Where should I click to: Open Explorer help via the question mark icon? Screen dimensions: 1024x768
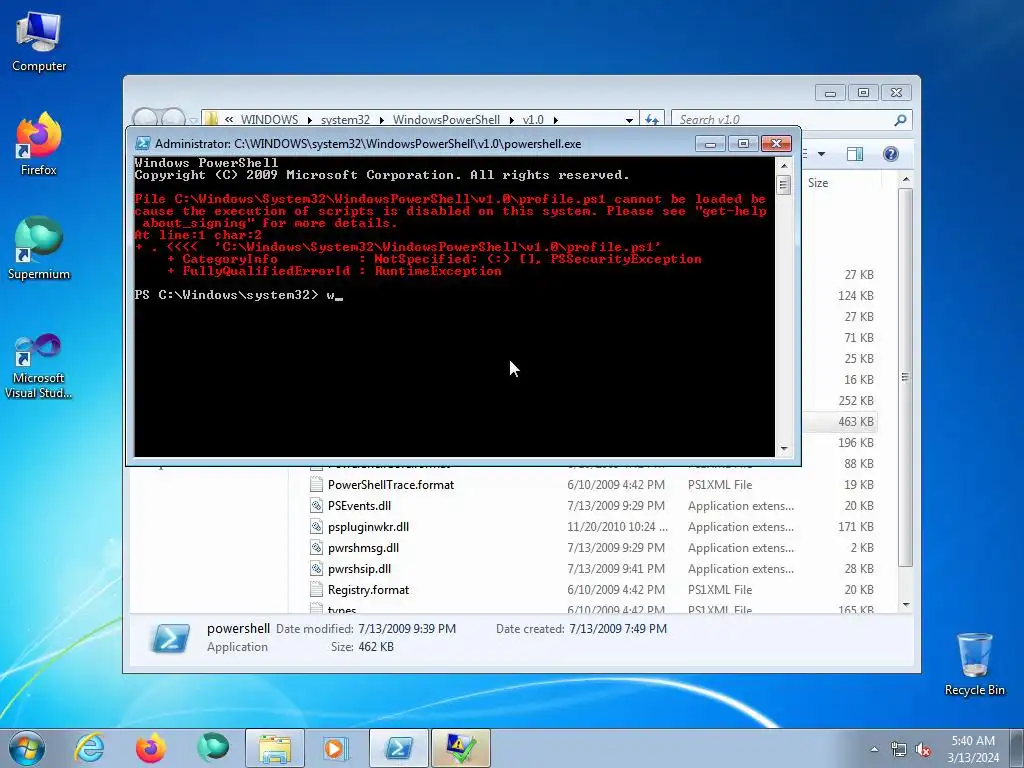point(890,154)
